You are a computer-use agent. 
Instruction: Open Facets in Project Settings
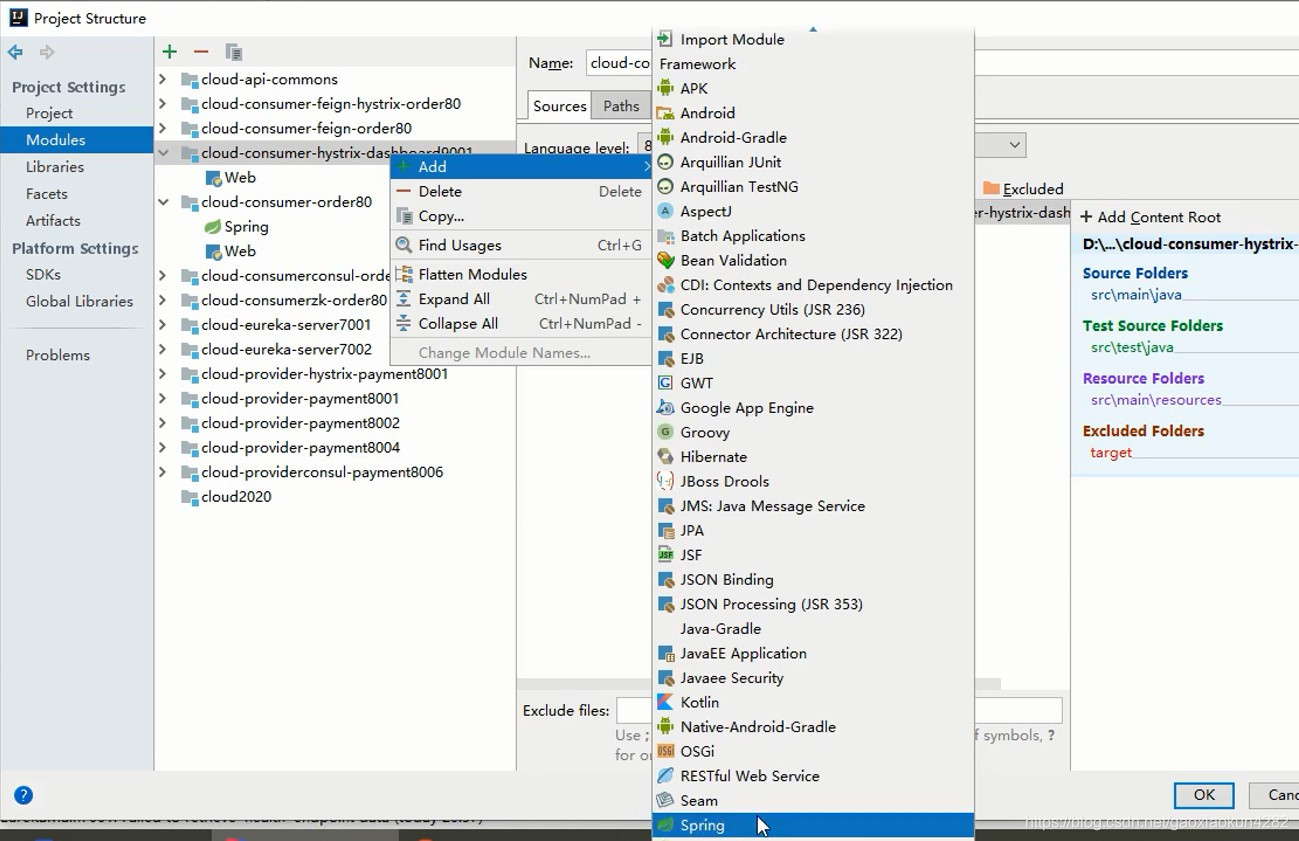47,194
